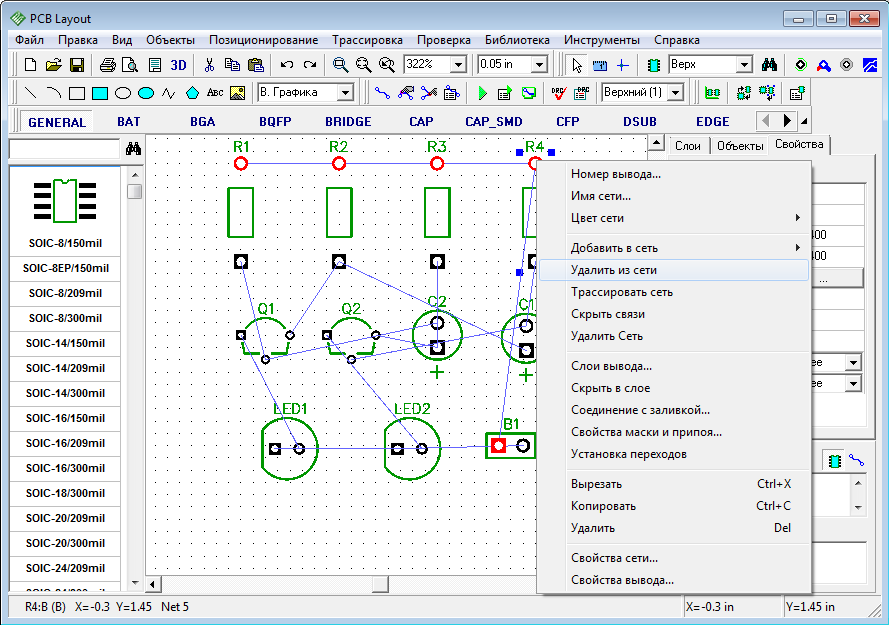The image size is (889, 625).
Task: Open the BGA library tab
Action: (x=202, y=122)
